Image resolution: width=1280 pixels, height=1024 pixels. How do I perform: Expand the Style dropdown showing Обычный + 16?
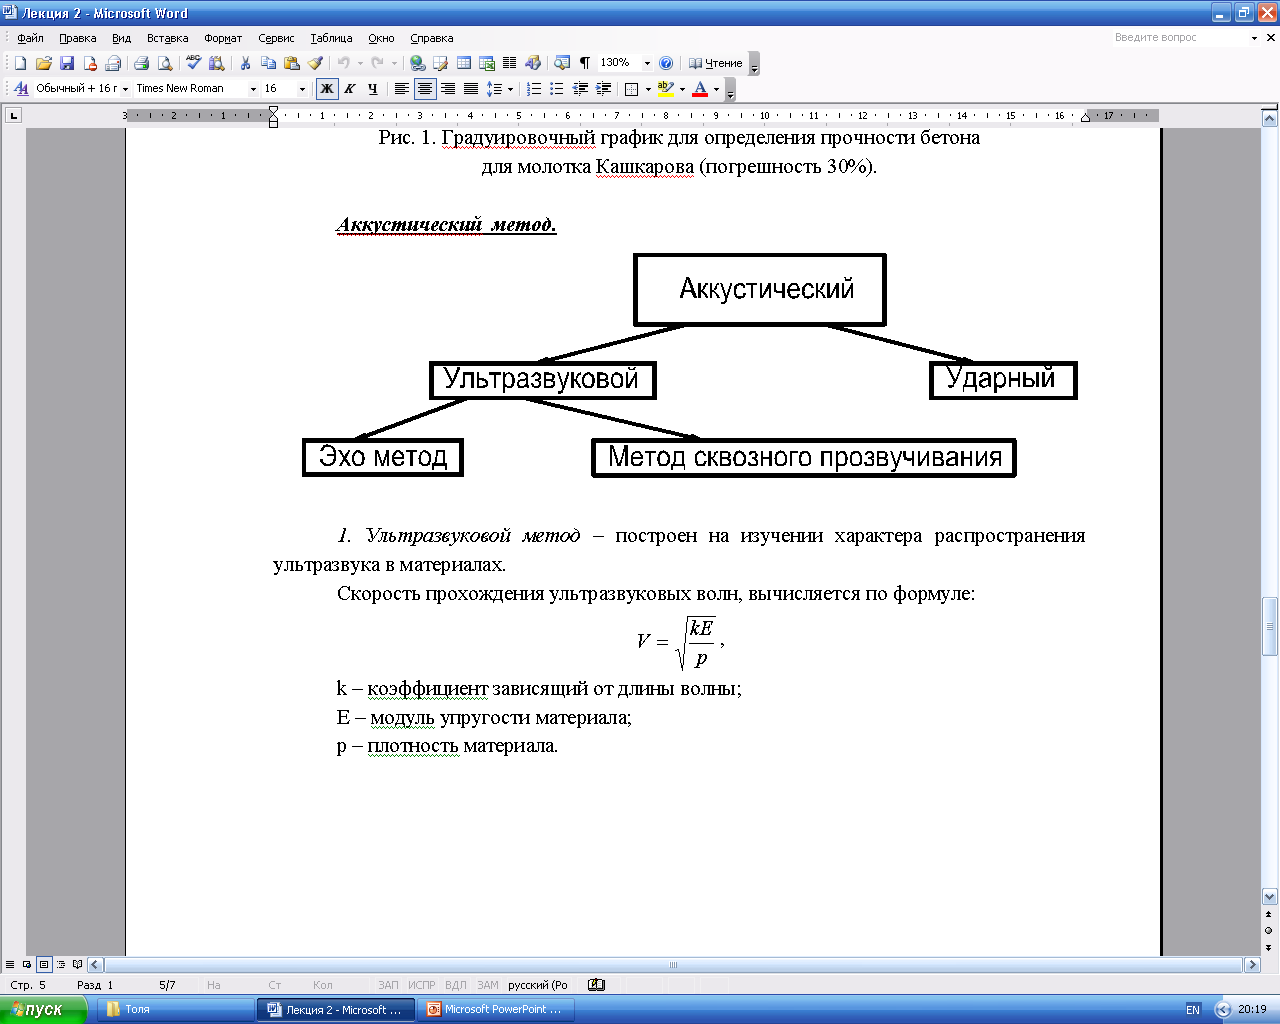point(126,89)
